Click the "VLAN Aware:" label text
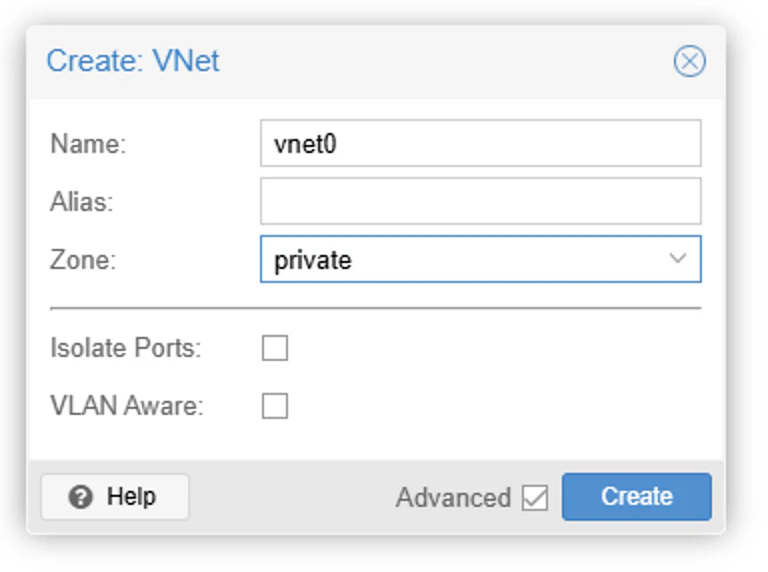 [x=126, y=406]
